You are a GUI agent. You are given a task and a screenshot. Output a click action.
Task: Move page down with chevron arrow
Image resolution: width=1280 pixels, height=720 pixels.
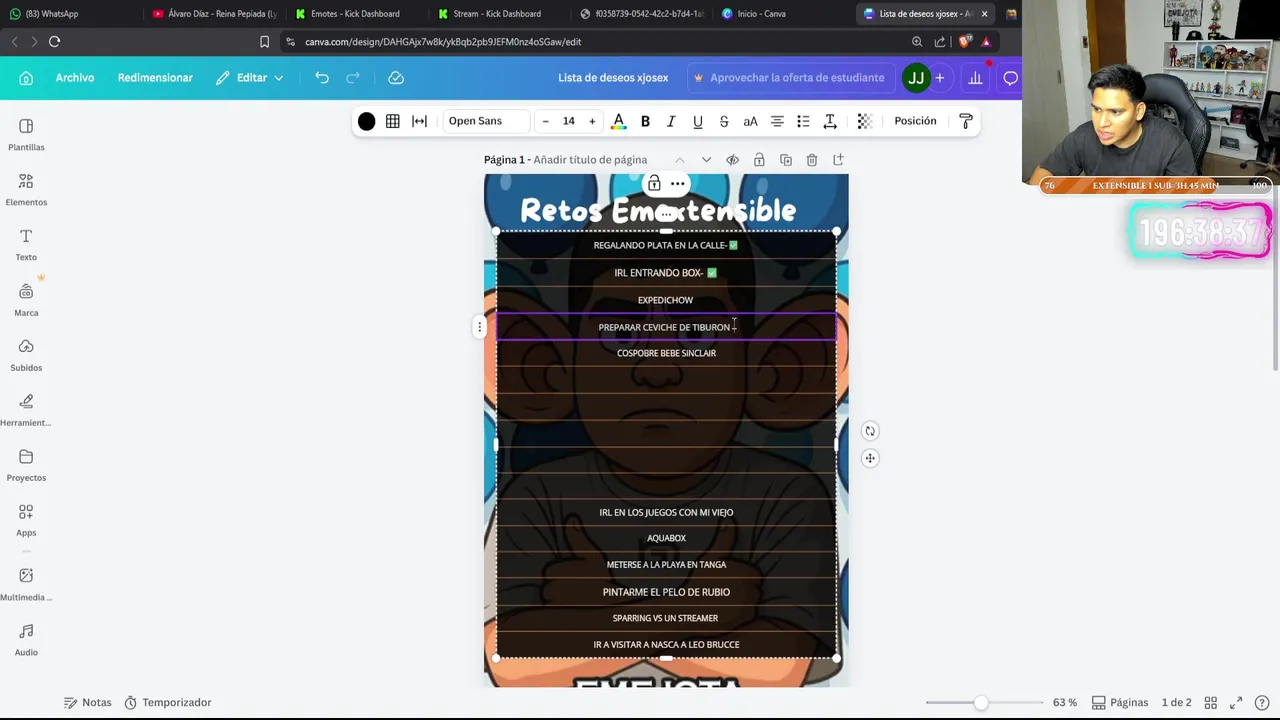click(706, 160)
